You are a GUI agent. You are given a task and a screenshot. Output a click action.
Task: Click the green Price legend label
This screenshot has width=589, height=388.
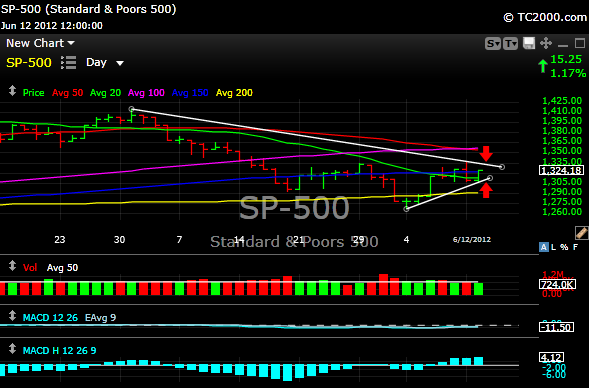coord(33,93)
